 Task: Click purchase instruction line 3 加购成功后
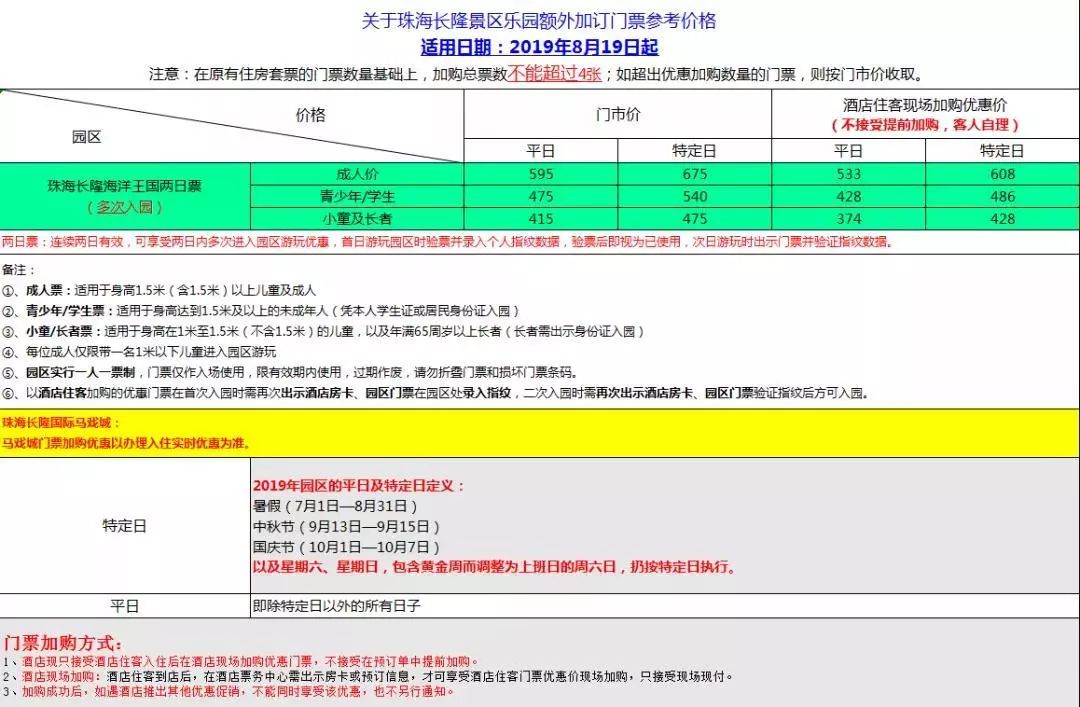pyautogui.click(x=229, y=692)
